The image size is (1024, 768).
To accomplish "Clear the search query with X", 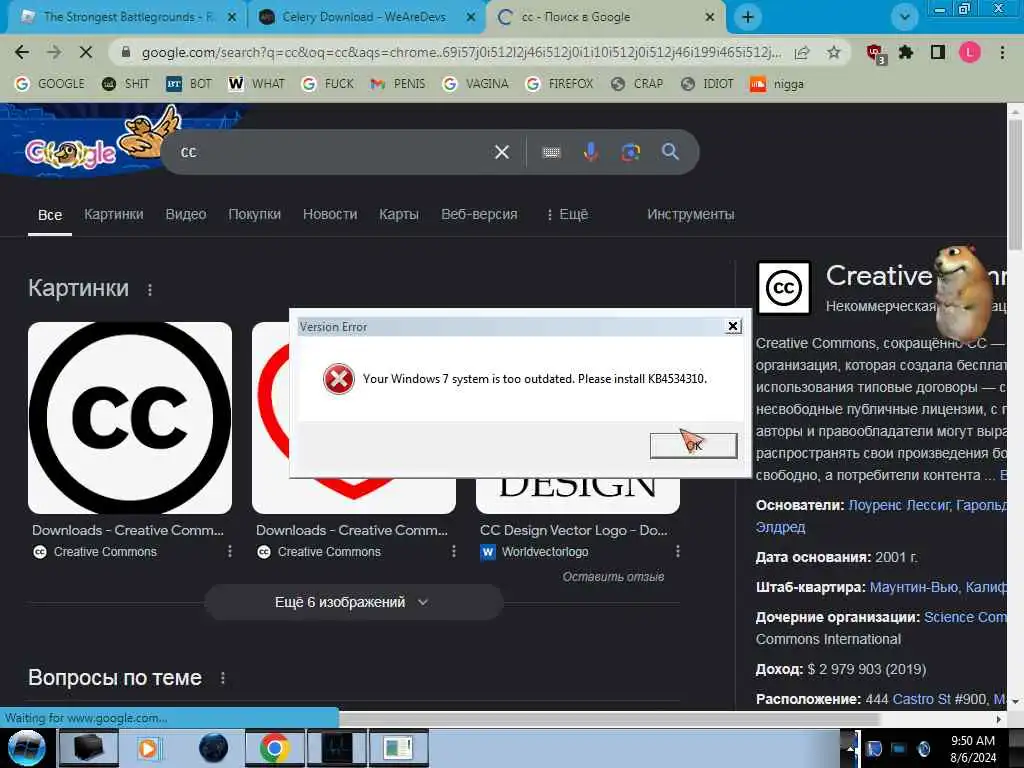I will (x=502, y=152).
